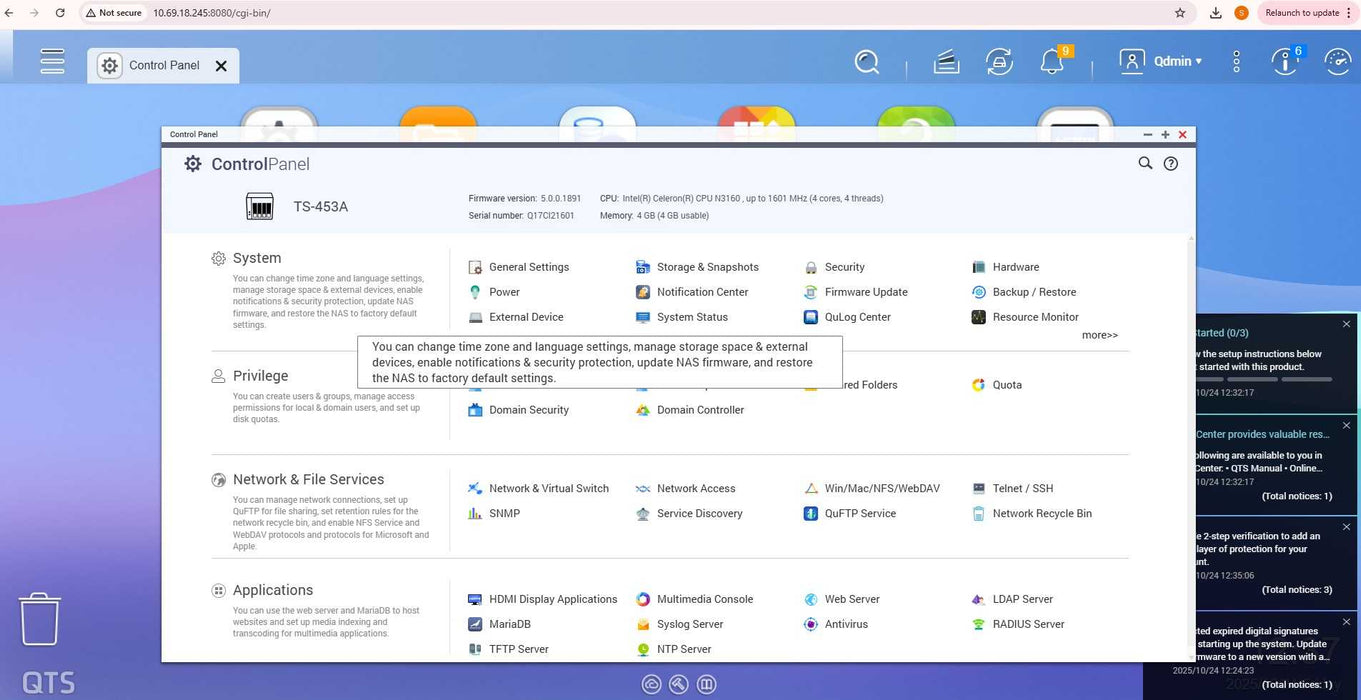
Task: Click the TS-453A model name
Action: click(321, 207)
